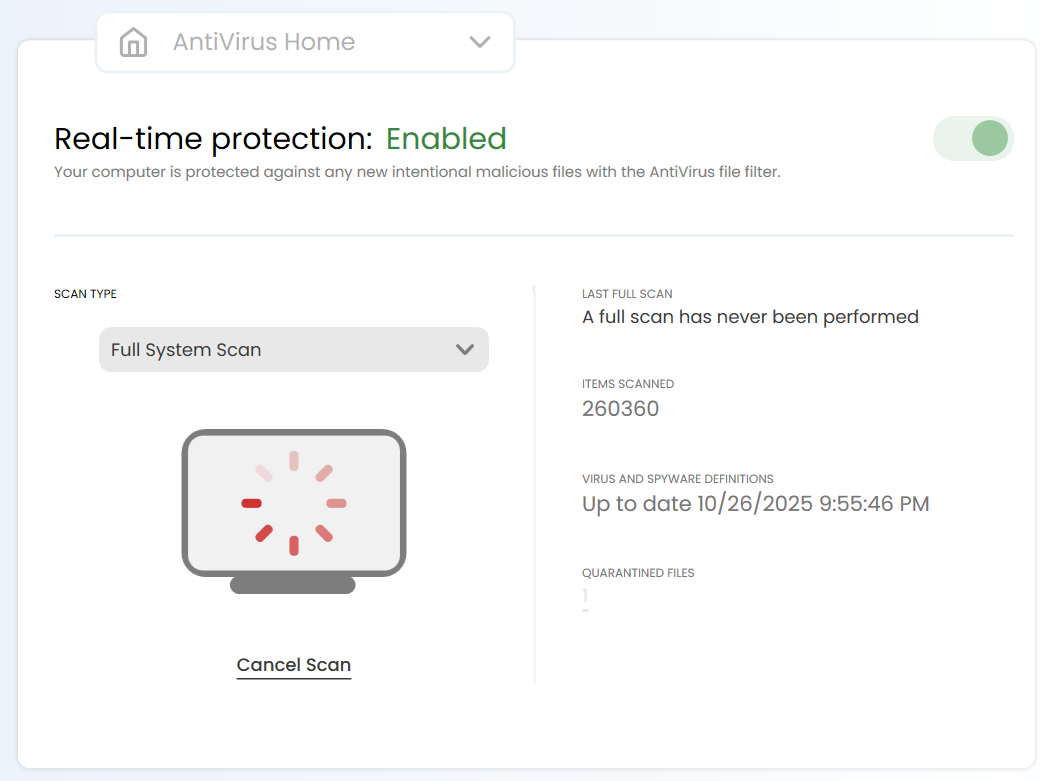Open the Full System Scan dropdown
This screenshot has height=781, width=1054.
click(x=293, y=349)
